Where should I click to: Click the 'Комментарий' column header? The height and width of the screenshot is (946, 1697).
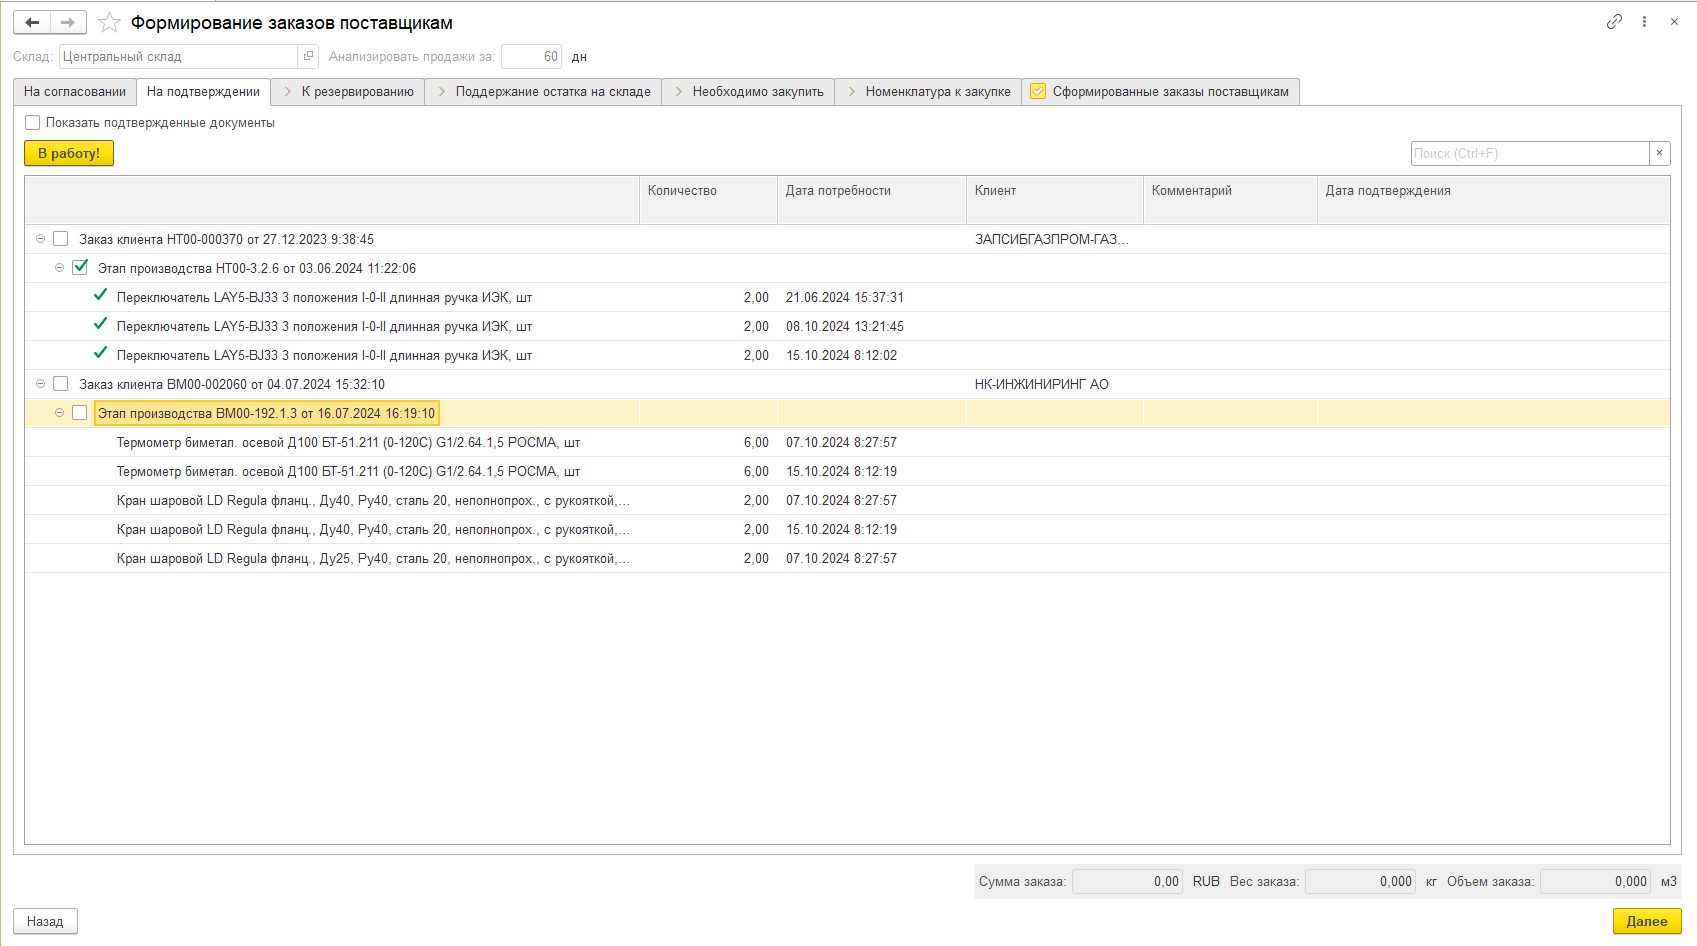1230,199
